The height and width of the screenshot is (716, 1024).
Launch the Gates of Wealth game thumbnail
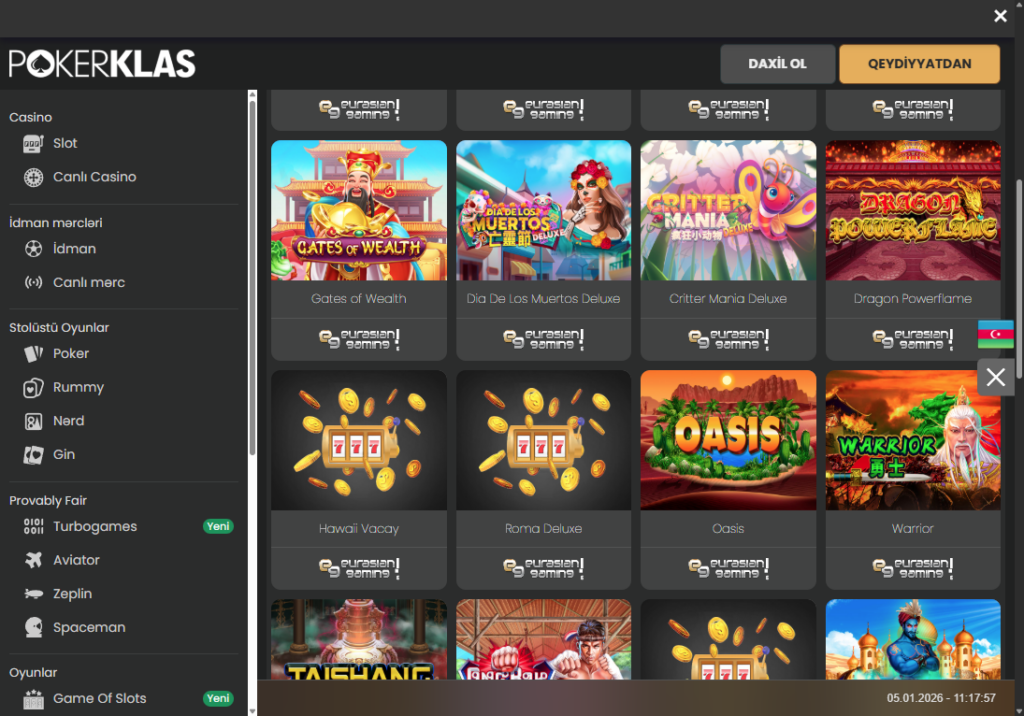[x=359, y=210]
